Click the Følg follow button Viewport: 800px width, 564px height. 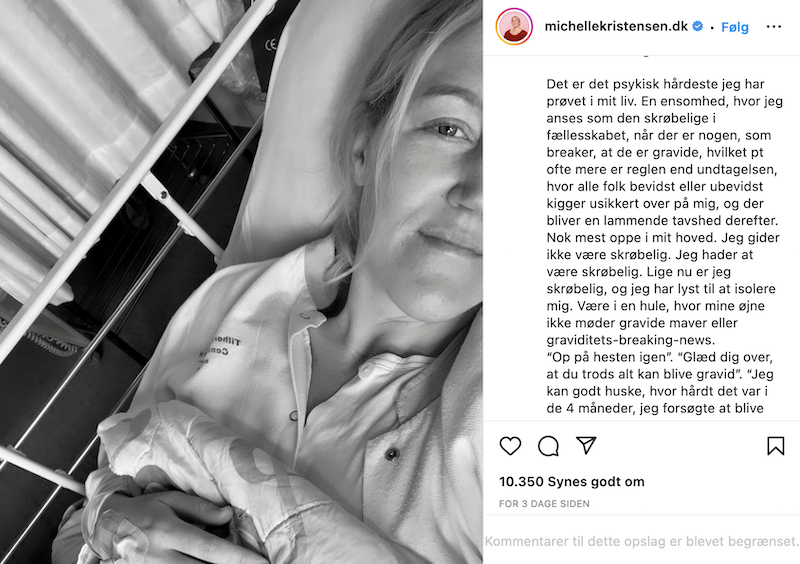click(x=735, y=27)
